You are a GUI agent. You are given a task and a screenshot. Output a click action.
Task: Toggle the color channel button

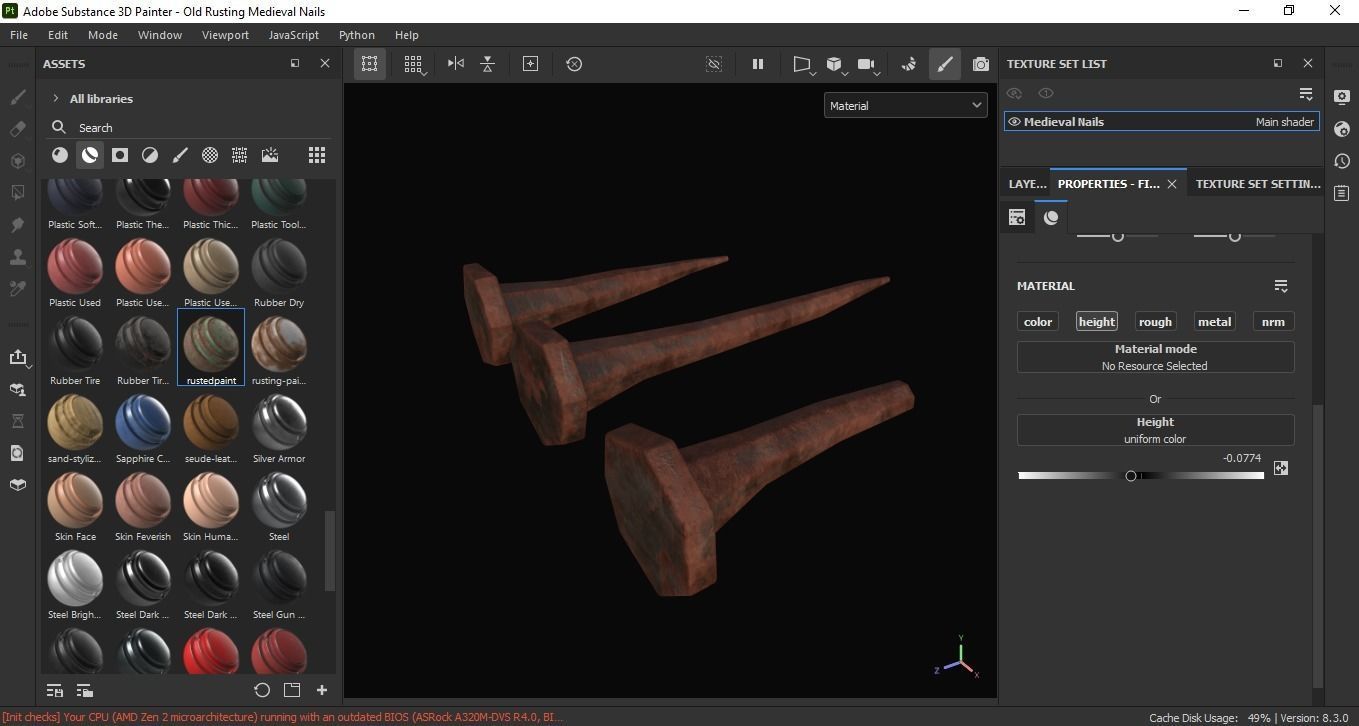(x=1038, y=321)
